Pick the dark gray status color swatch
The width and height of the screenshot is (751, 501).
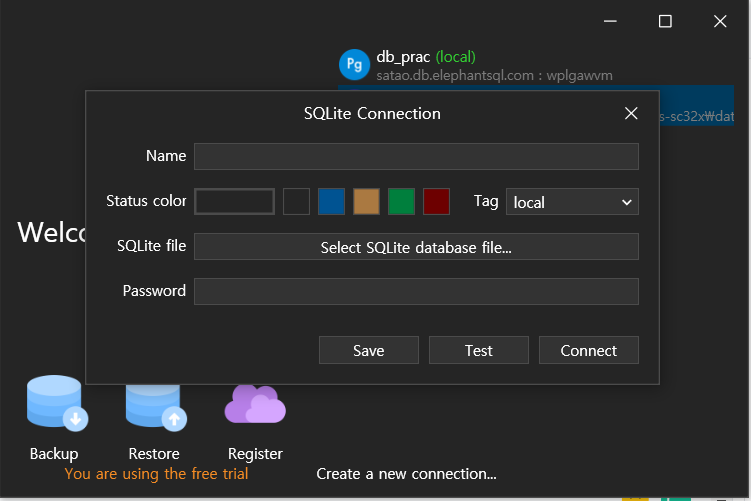point(296,201)
